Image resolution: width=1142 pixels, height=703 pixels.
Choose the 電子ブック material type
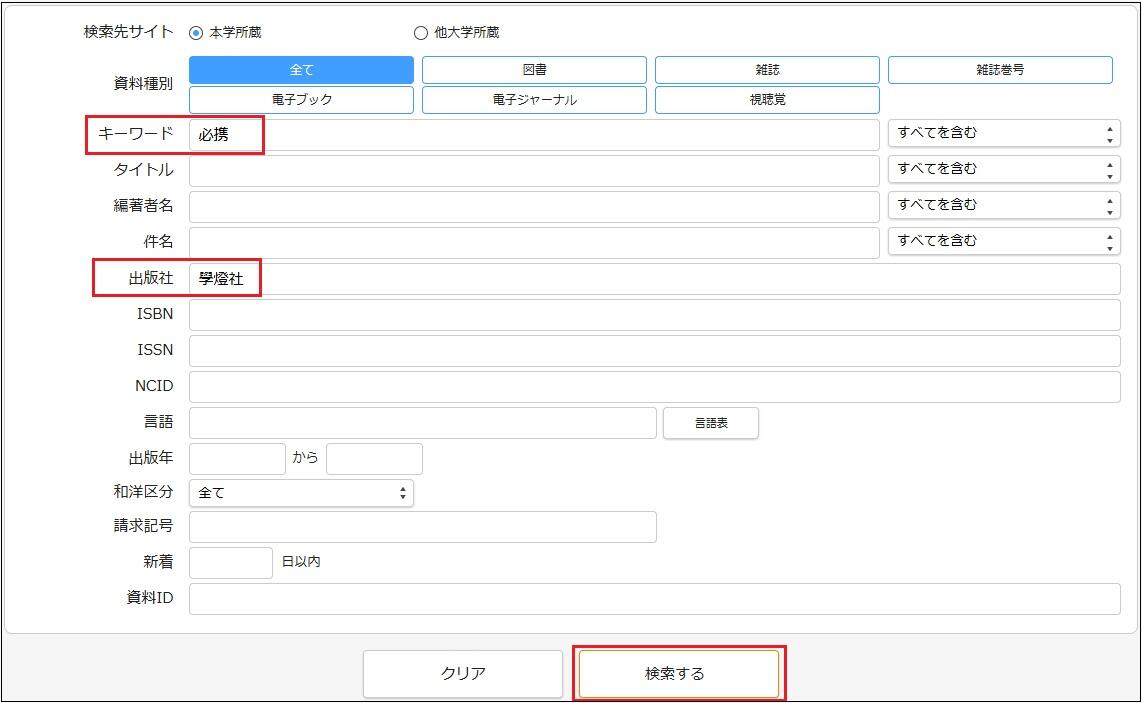coord(302,100)
